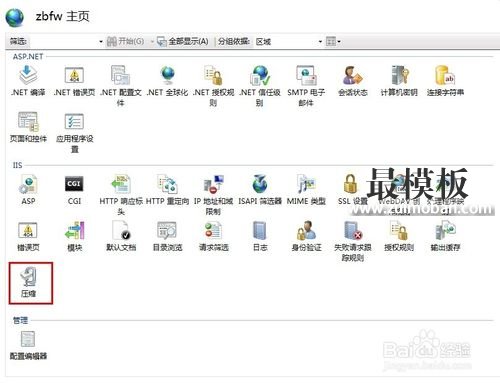The height and width of the screenshot is (383, 500).
Task: Click 全部显示(A) button
Action: (183, 42)
